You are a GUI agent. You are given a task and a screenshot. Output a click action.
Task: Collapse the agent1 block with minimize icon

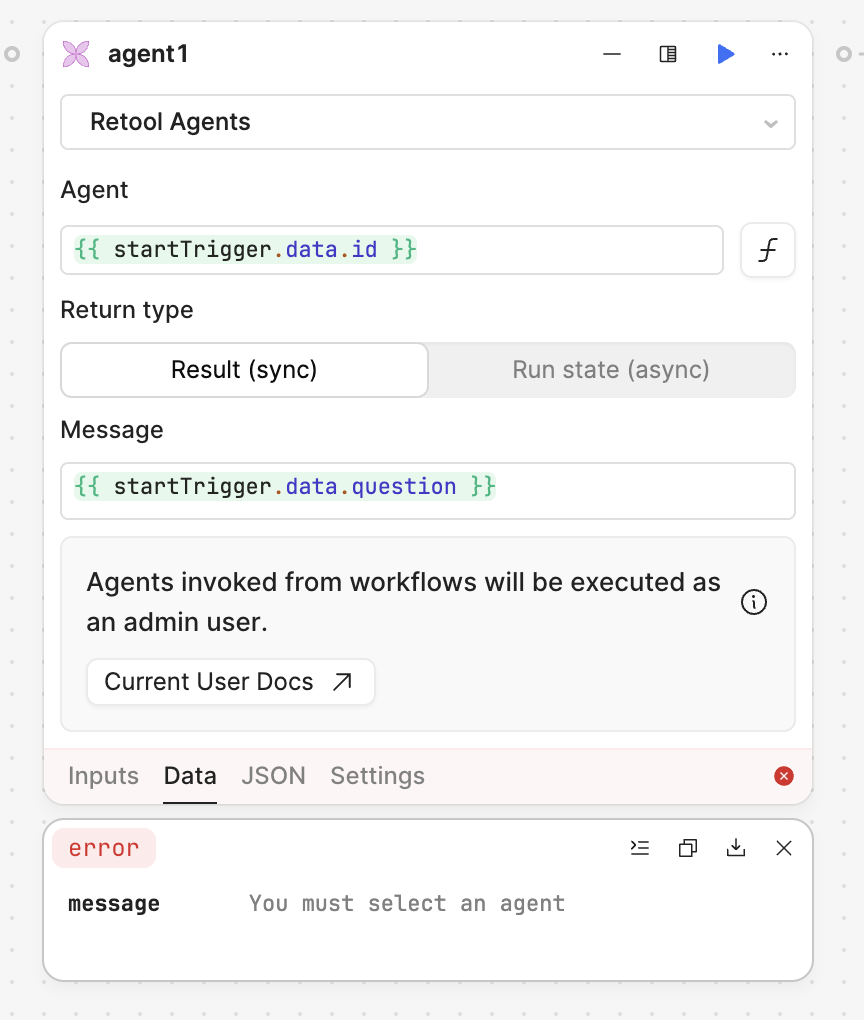(612, 54)
